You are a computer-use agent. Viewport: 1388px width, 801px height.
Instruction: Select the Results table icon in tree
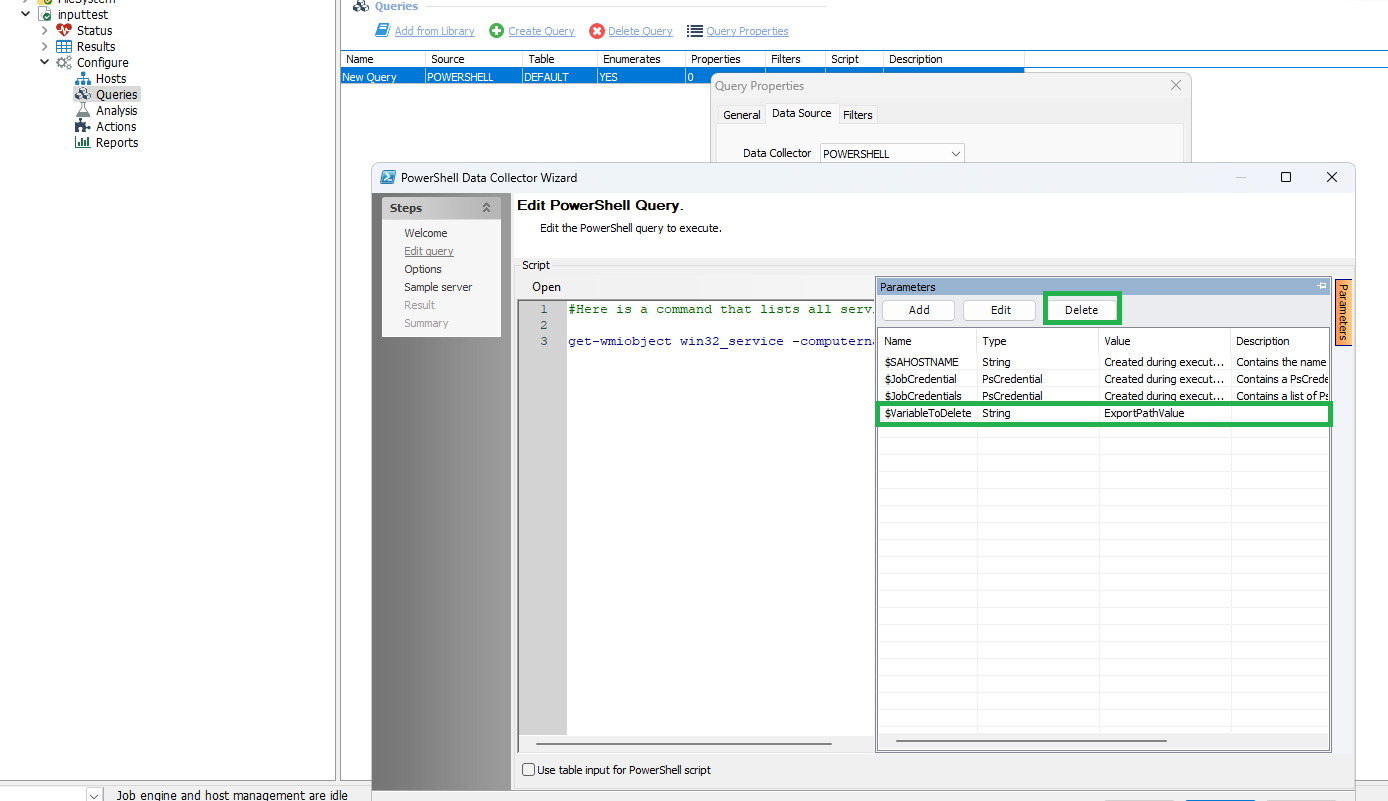coord(64,47)
